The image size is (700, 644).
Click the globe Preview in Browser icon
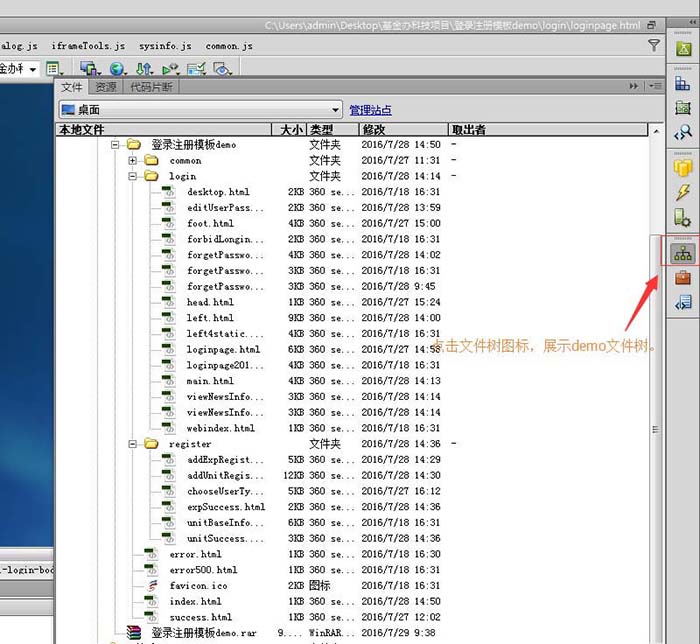[x=117, y=69]
